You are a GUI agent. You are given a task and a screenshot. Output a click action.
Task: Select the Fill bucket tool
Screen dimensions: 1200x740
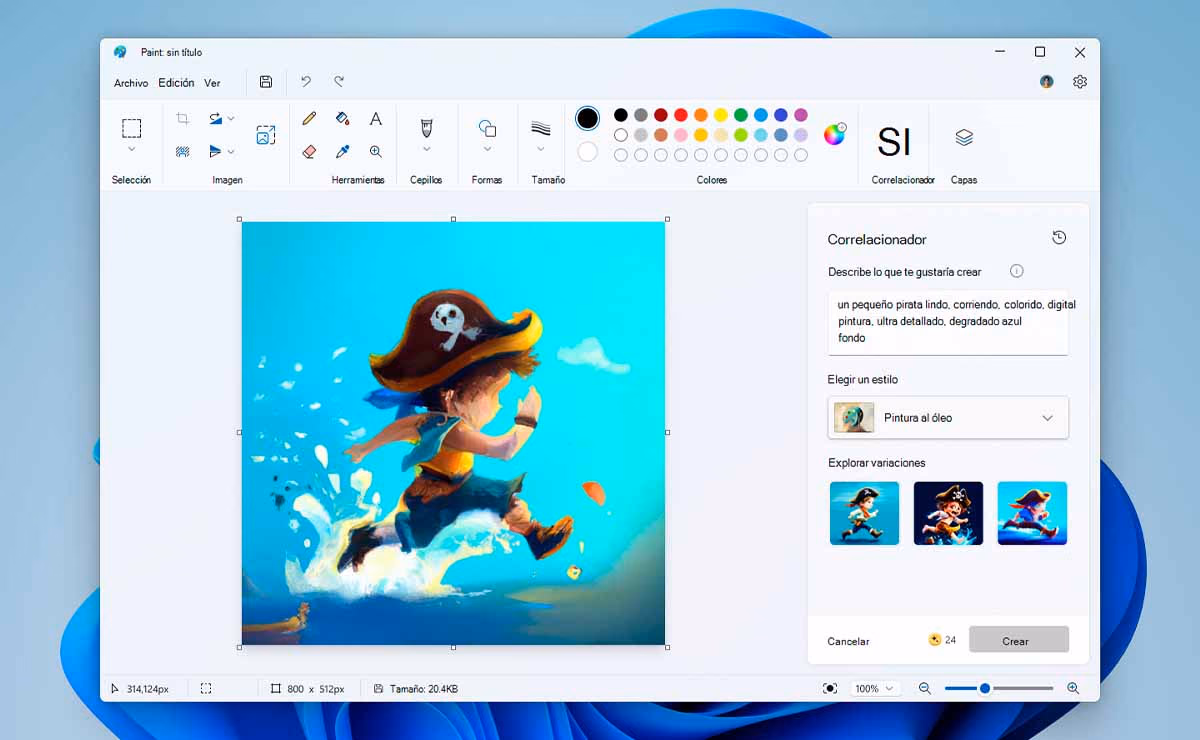(342, 118)
